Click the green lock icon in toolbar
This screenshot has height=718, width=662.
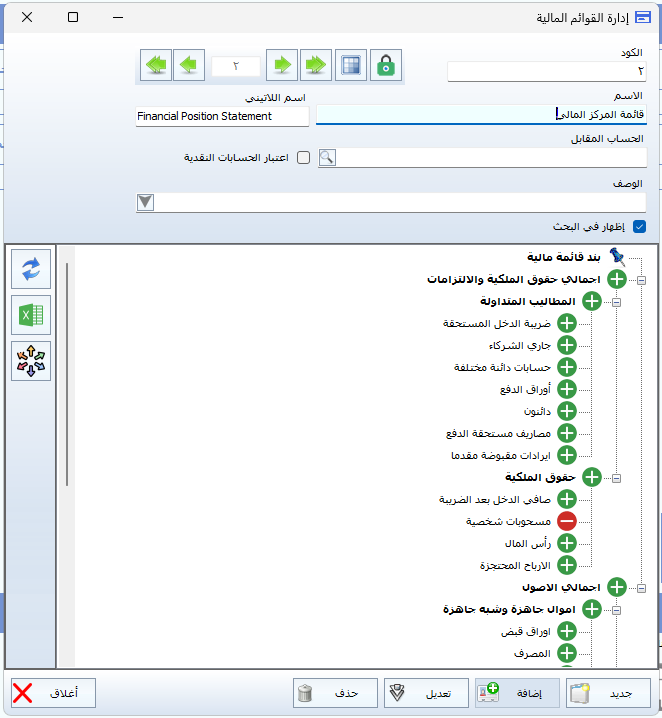386,65
